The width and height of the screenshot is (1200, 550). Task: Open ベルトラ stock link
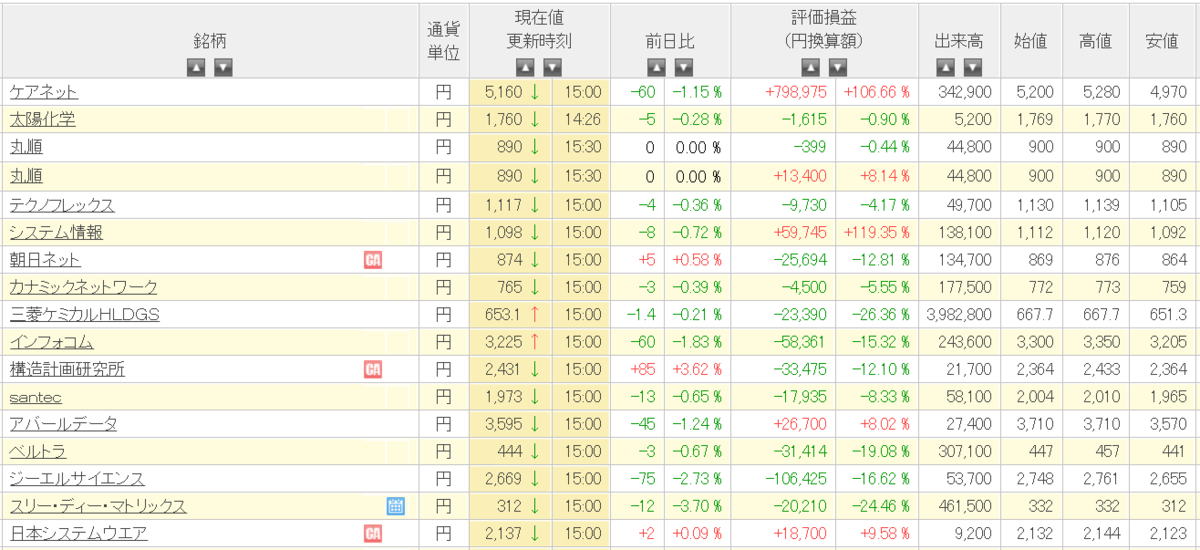[38, 452]
